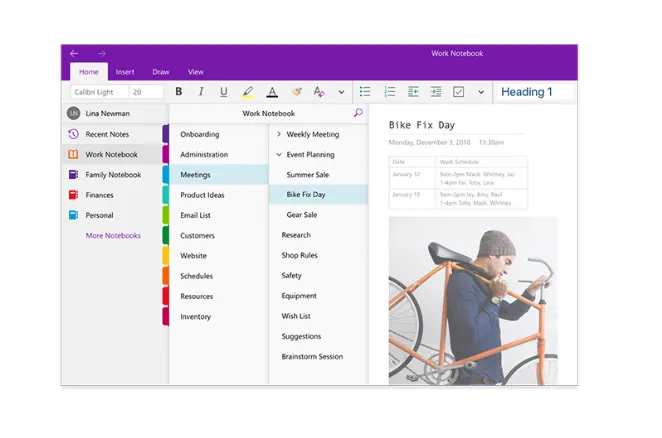662x438 pixels.
Task: Toggle italic formatting
Action: 201,92
